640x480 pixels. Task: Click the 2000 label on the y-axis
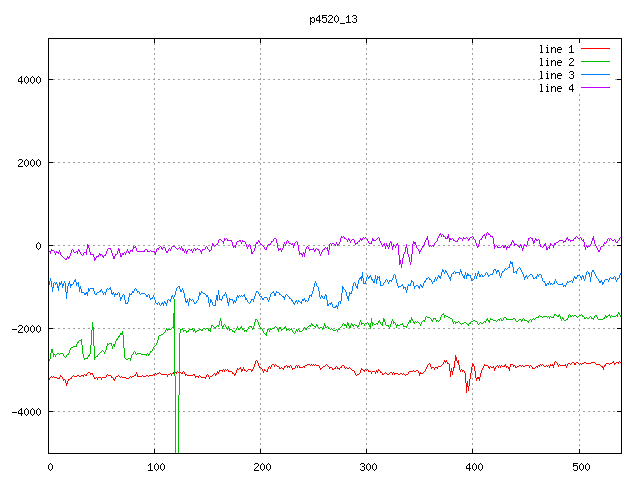tap(27, 163)
